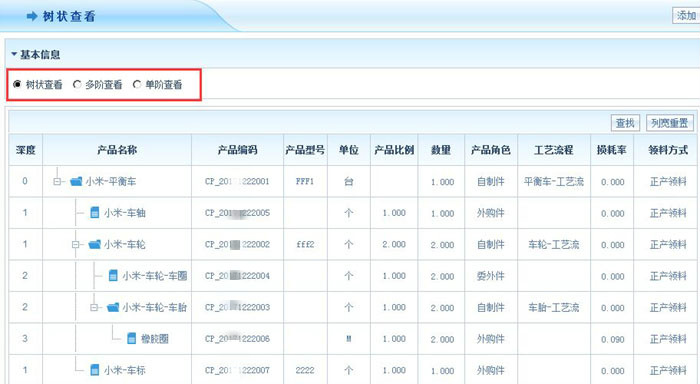Click the 2222 product model cell
700x384 pixels.
[x=305, y=370]
